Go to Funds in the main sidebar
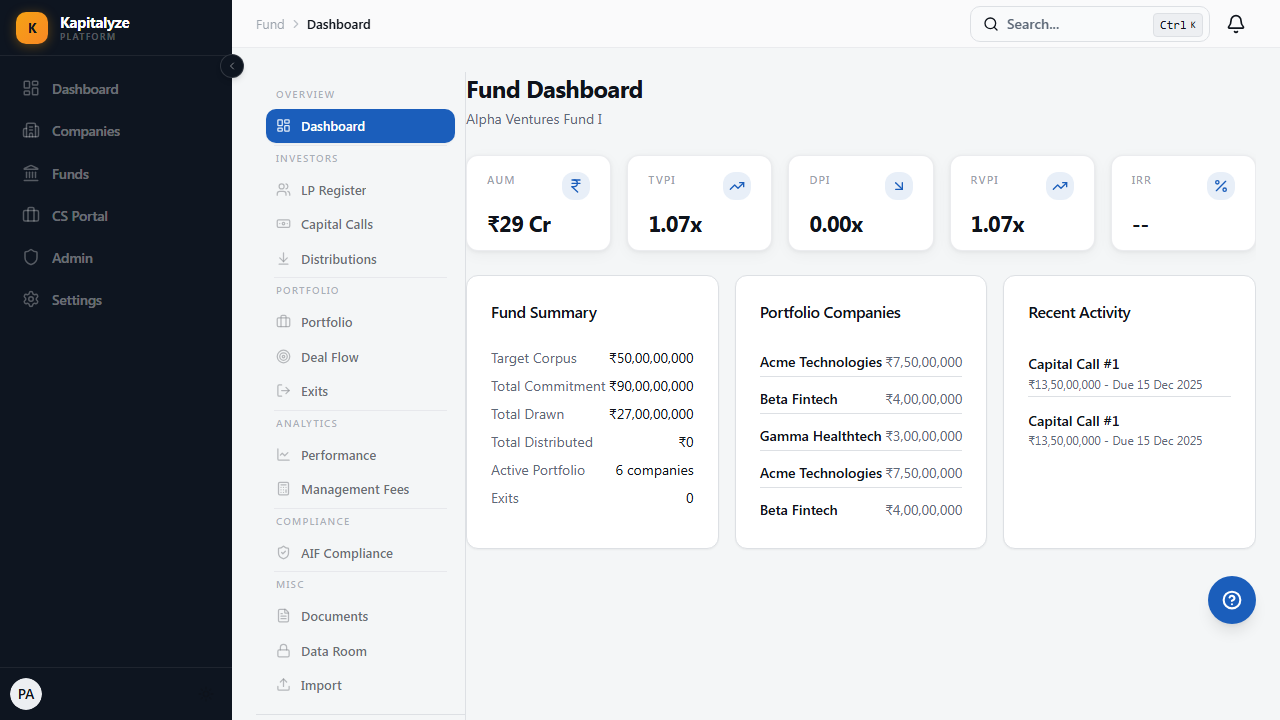 (x=116, y=174)
